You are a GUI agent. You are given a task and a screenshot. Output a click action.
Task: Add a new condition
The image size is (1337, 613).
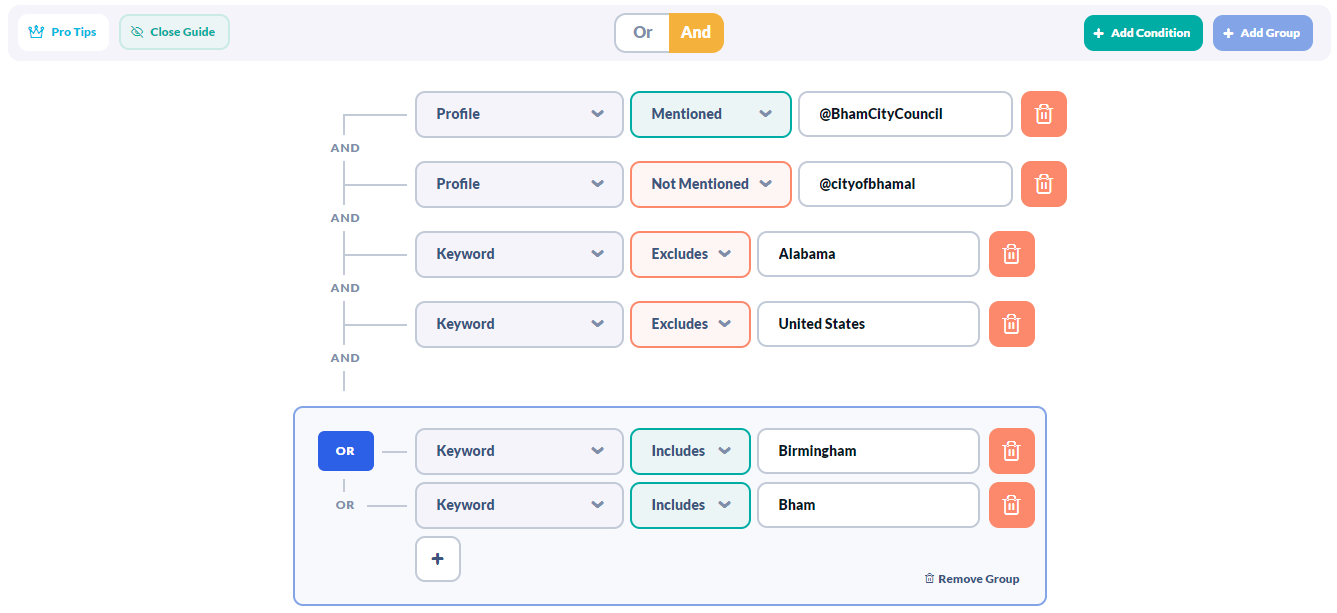pyautogui.click(x=1143, y=33)
